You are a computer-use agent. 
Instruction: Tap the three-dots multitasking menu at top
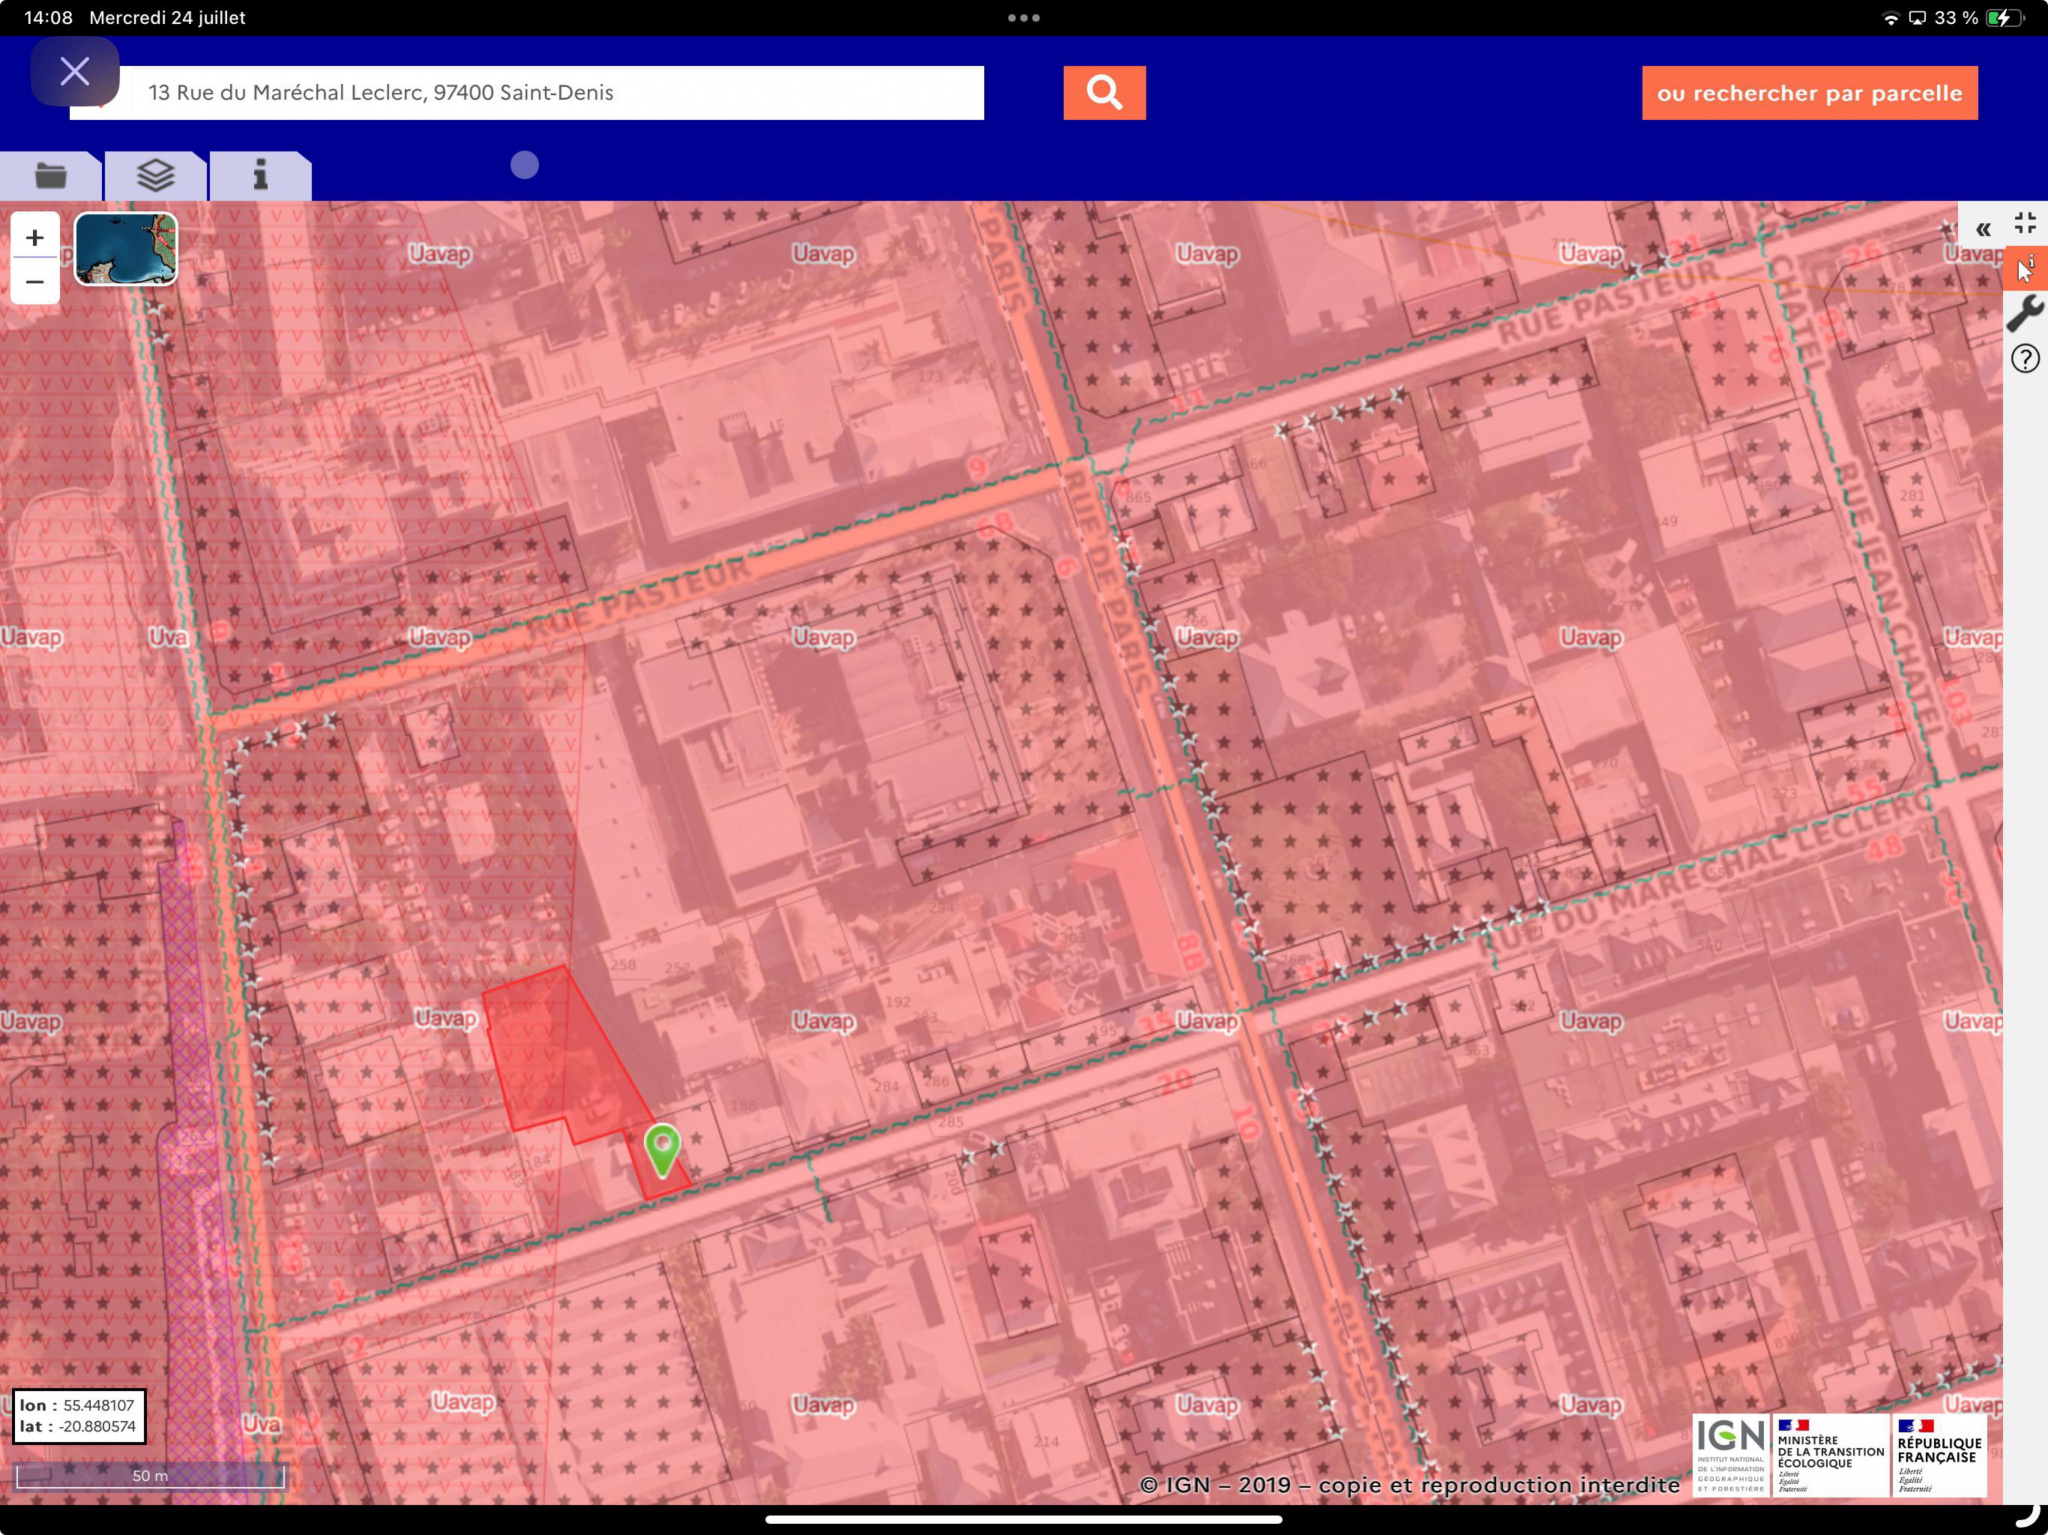pos(1023,18)
